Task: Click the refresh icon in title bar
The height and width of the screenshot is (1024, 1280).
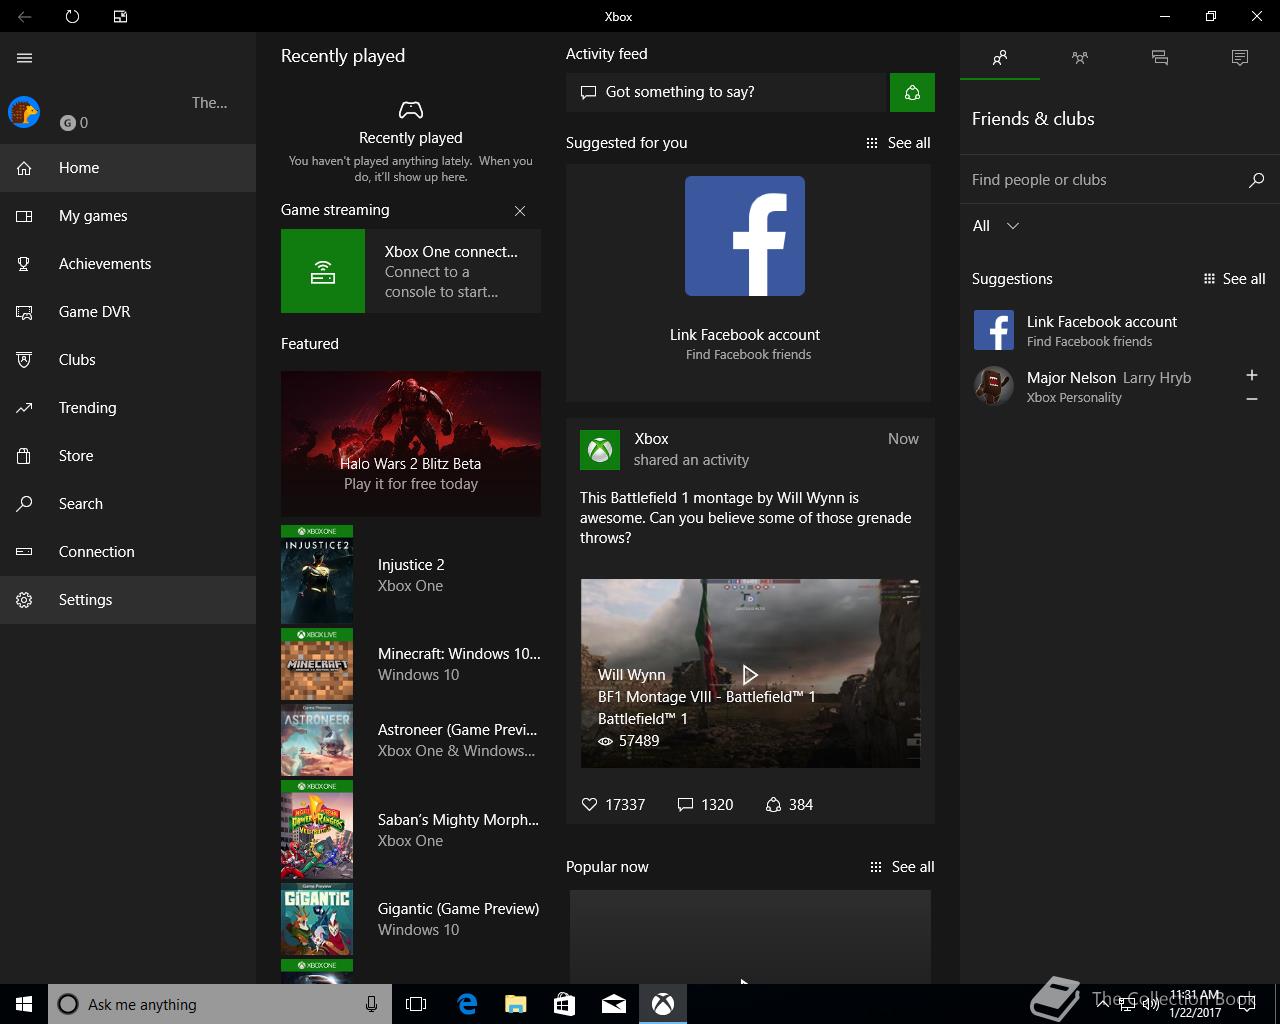Action: click(x=72, y=16)
